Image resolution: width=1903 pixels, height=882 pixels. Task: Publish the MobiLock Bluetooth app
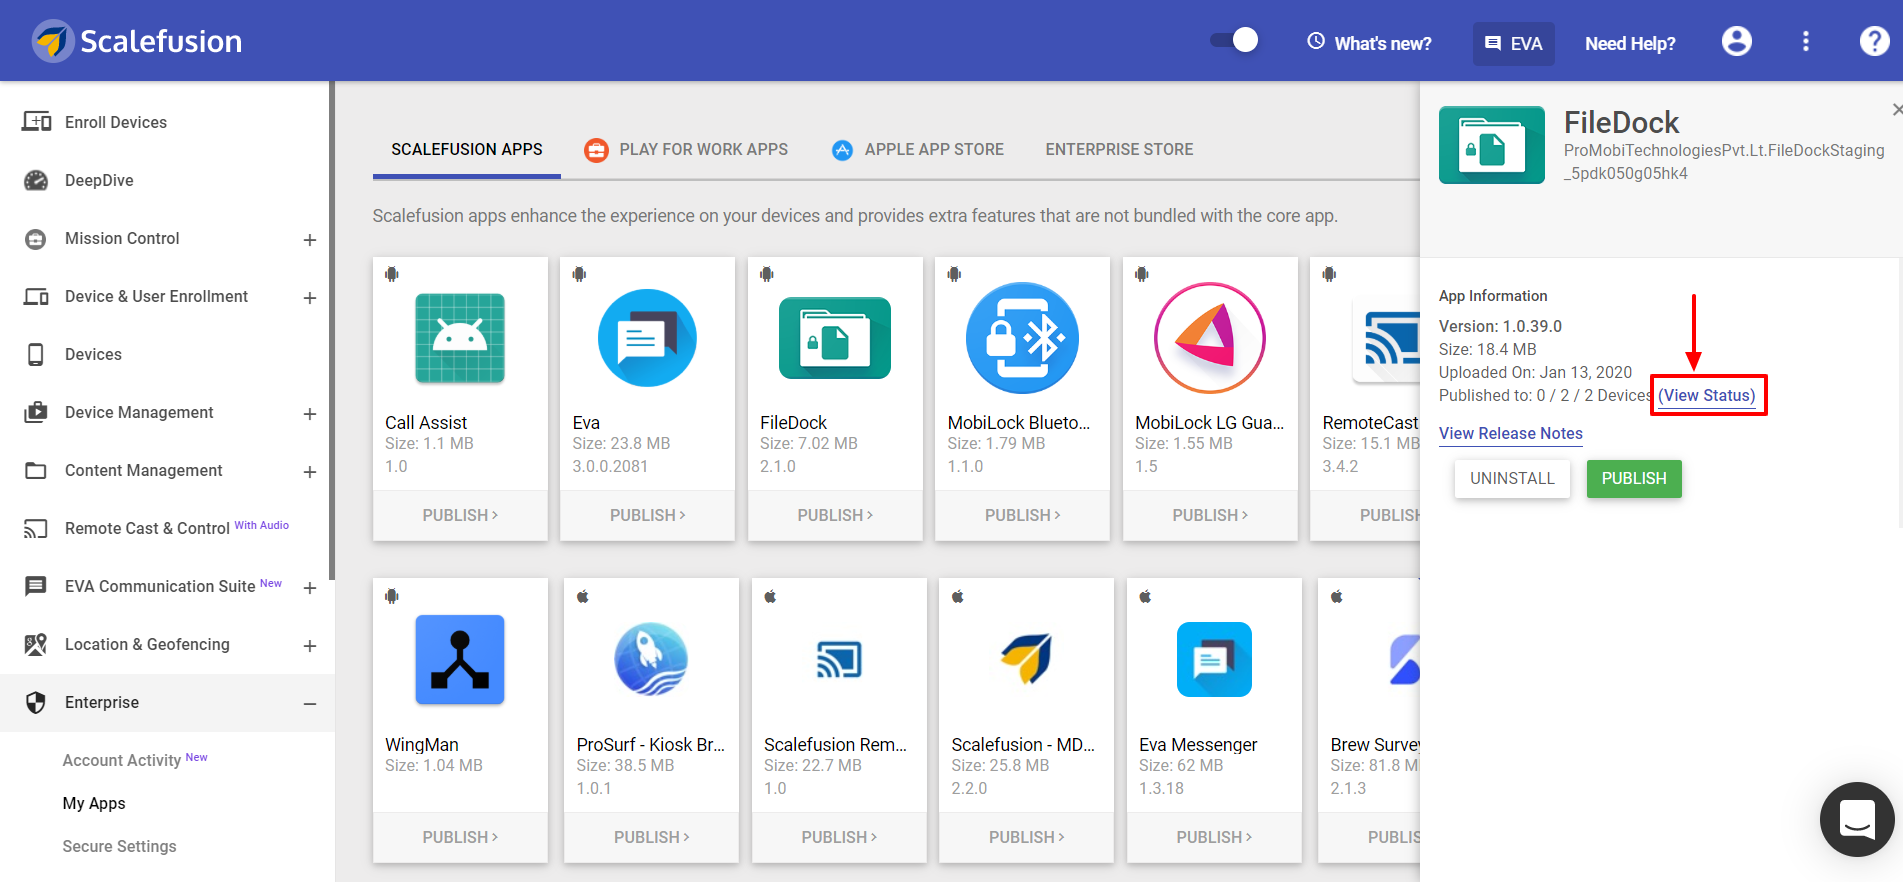1022,515
